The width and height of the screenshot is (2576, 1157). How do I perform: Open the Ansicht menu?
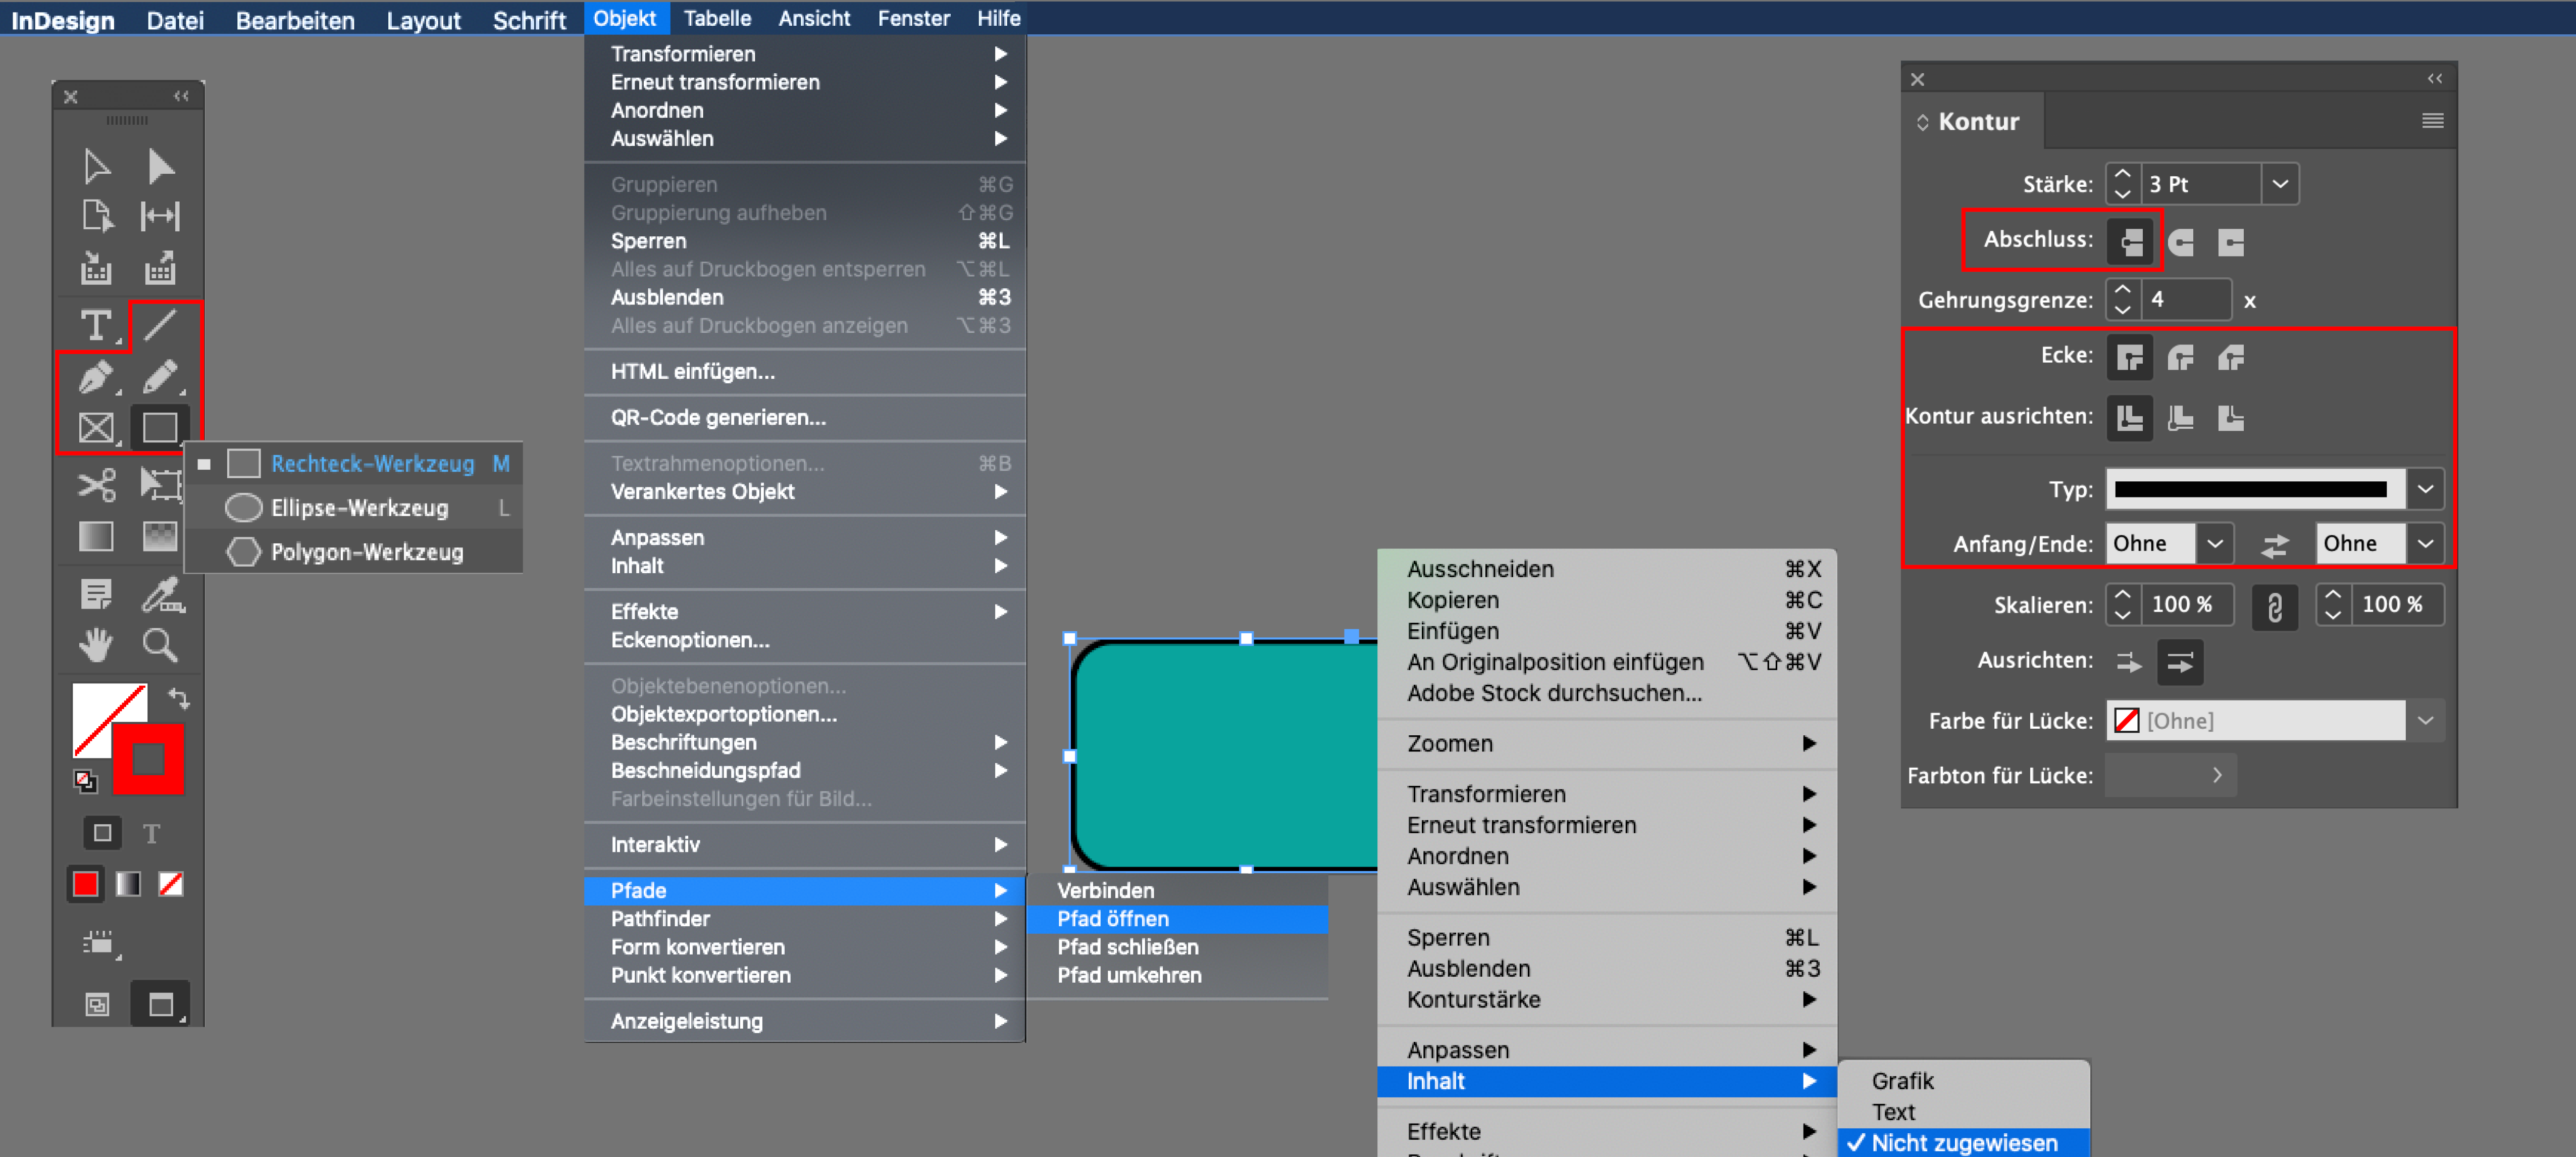pyautogui.click(x=814, y=18)
